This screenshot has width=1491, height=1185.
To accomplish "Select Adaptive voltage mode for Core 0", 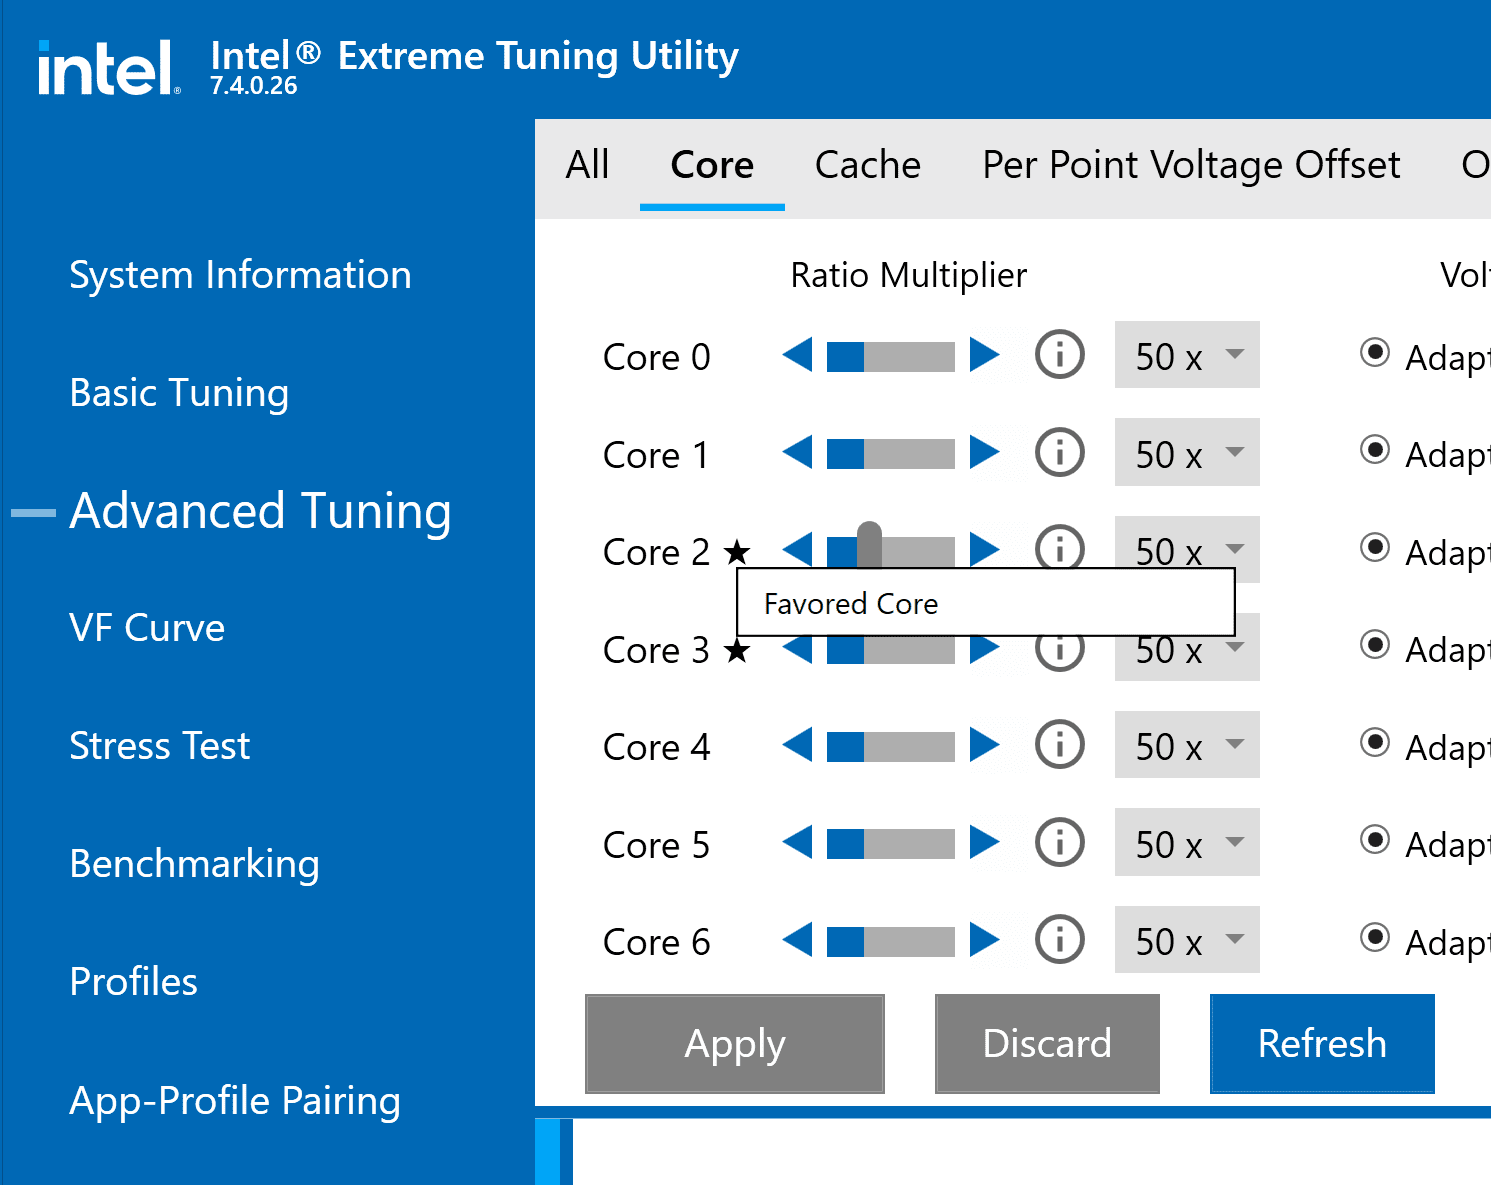I will 1375,352.
